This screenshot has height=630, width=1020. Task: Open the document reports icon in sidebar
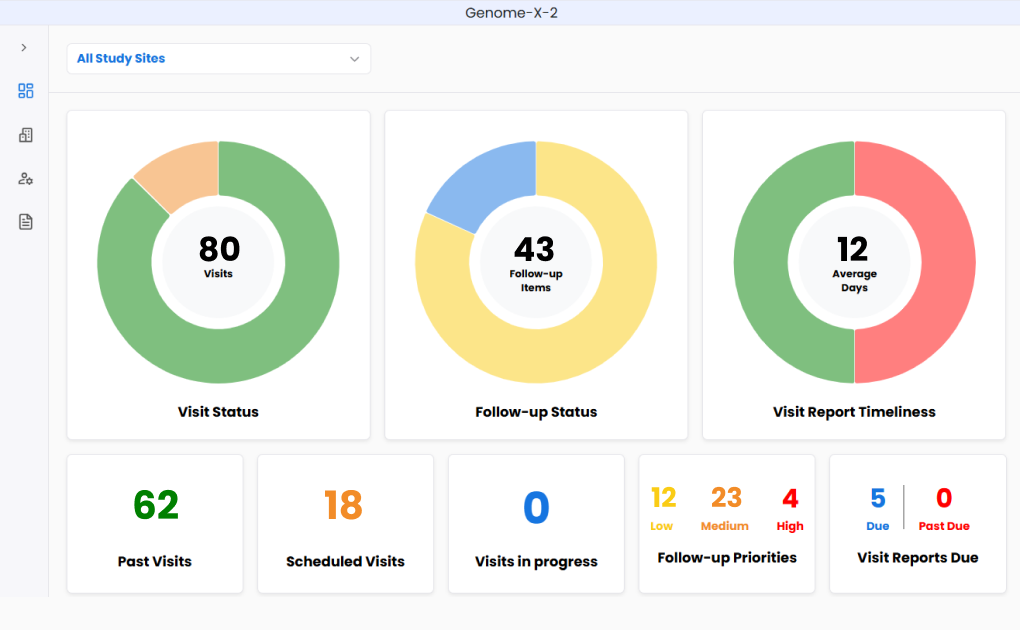tap(25, 222)
